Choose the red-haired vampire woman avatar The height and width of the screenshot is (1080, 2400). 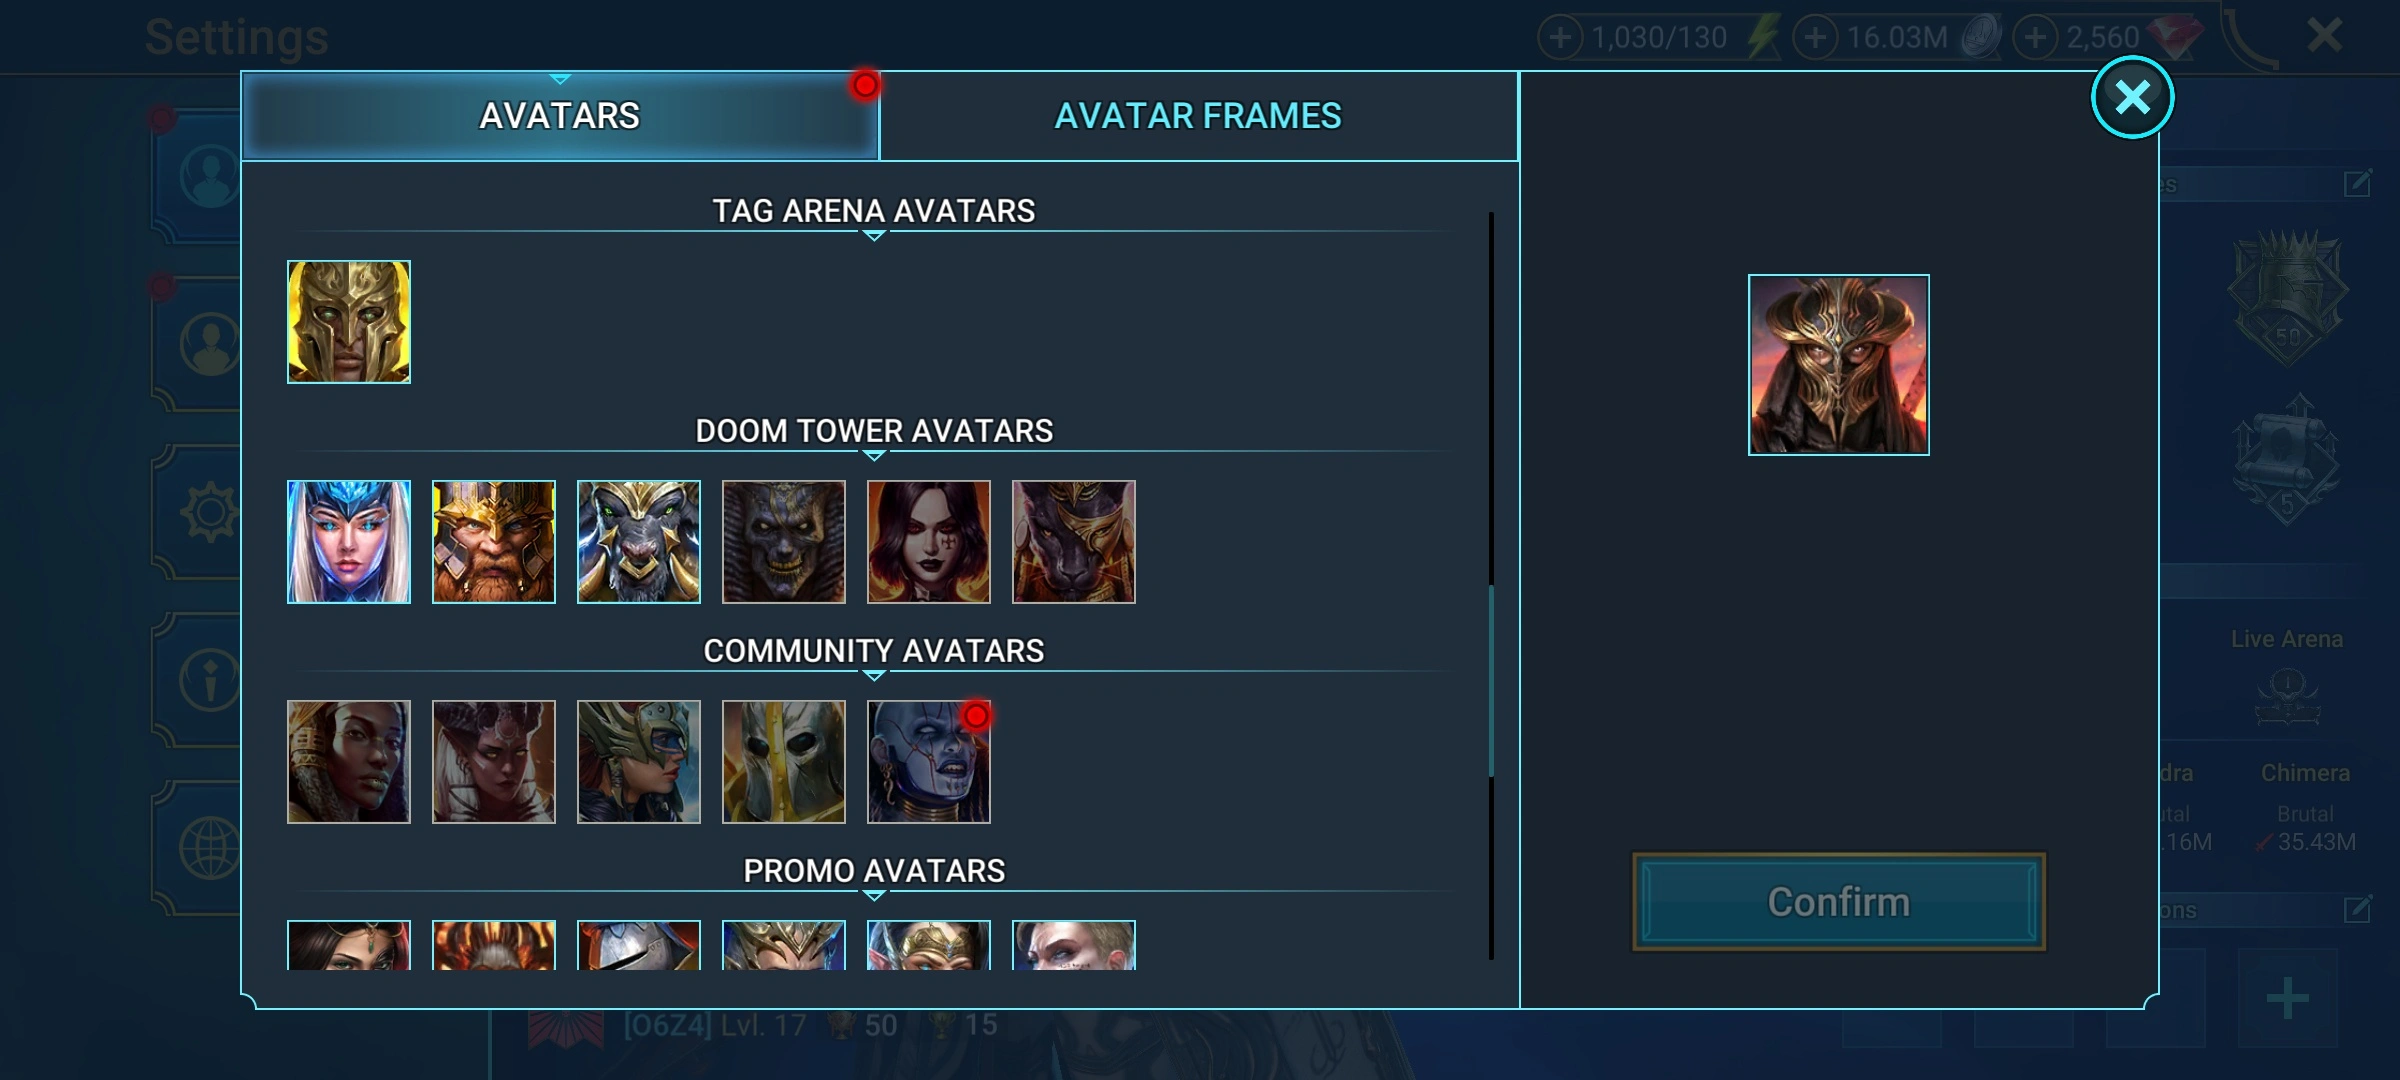tap(929, 542)
